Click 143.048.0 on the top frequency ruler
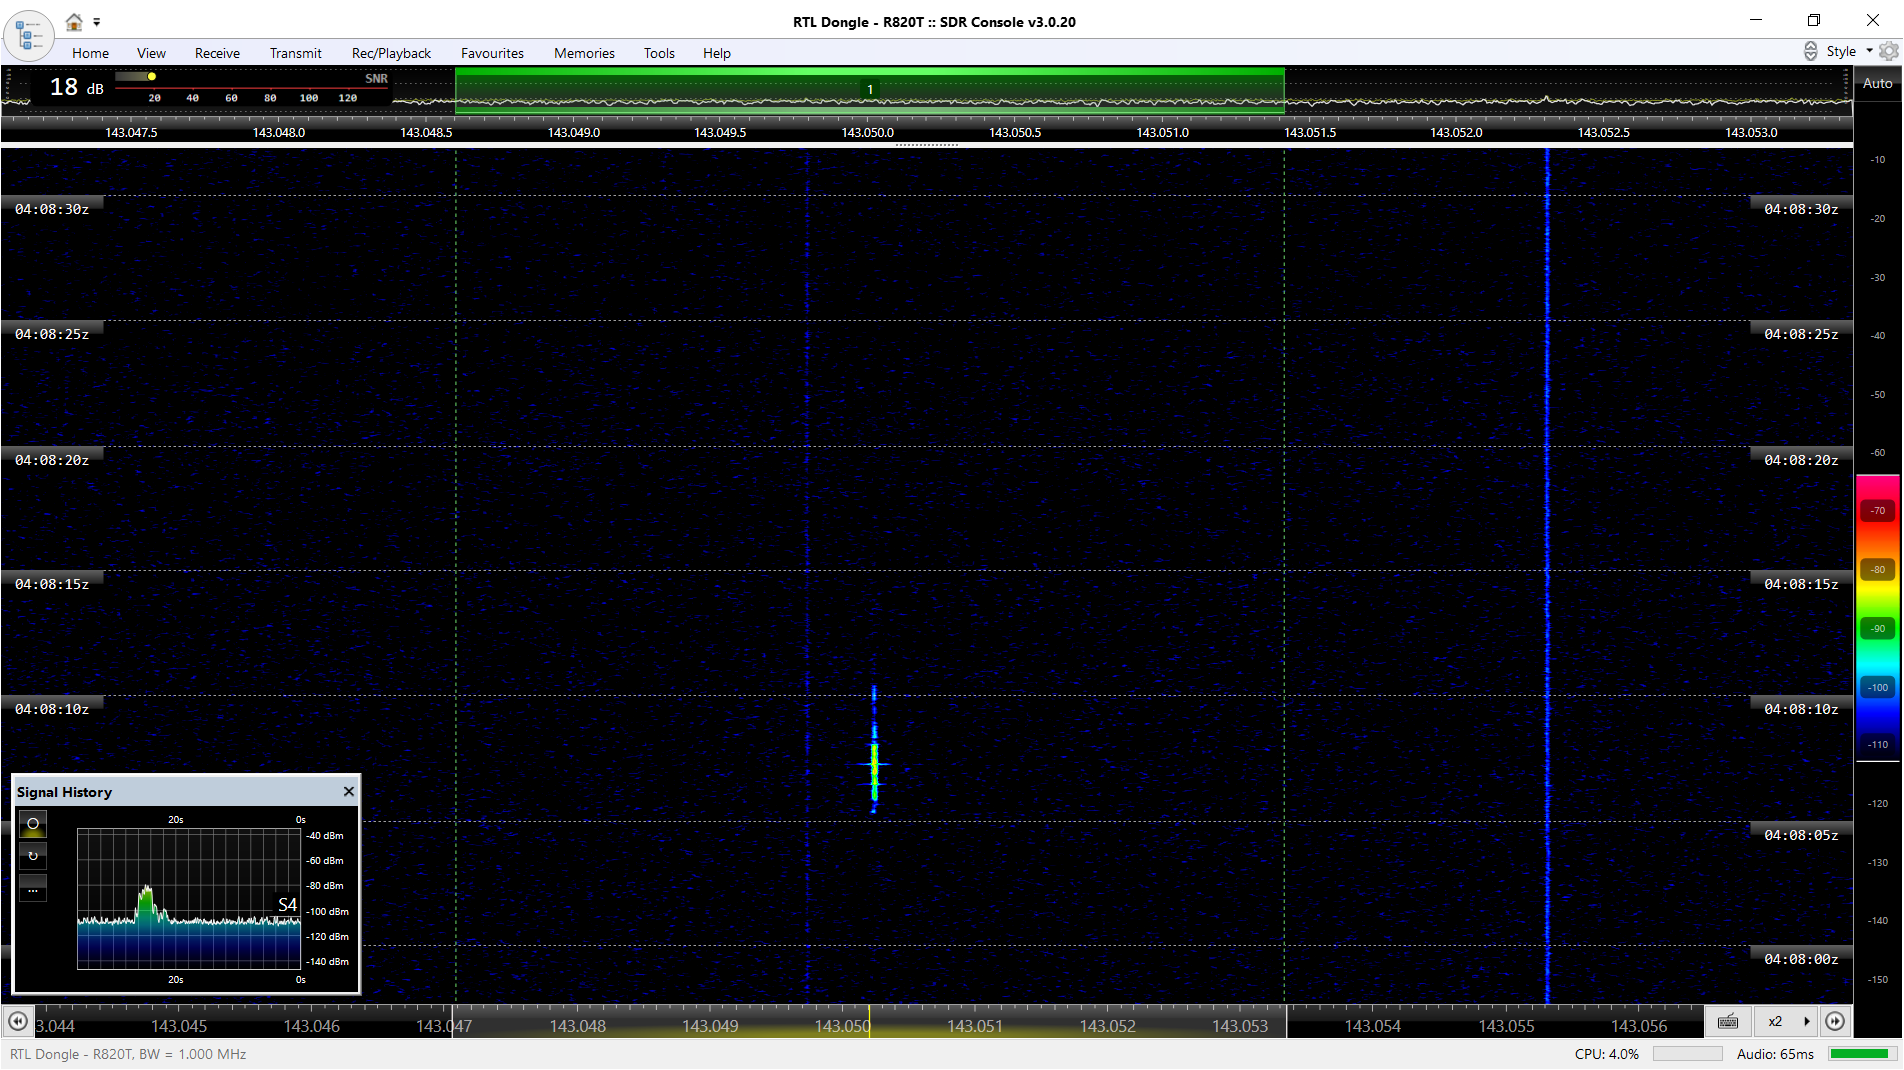This screenshot has height=1070, width=1904. 279,132
